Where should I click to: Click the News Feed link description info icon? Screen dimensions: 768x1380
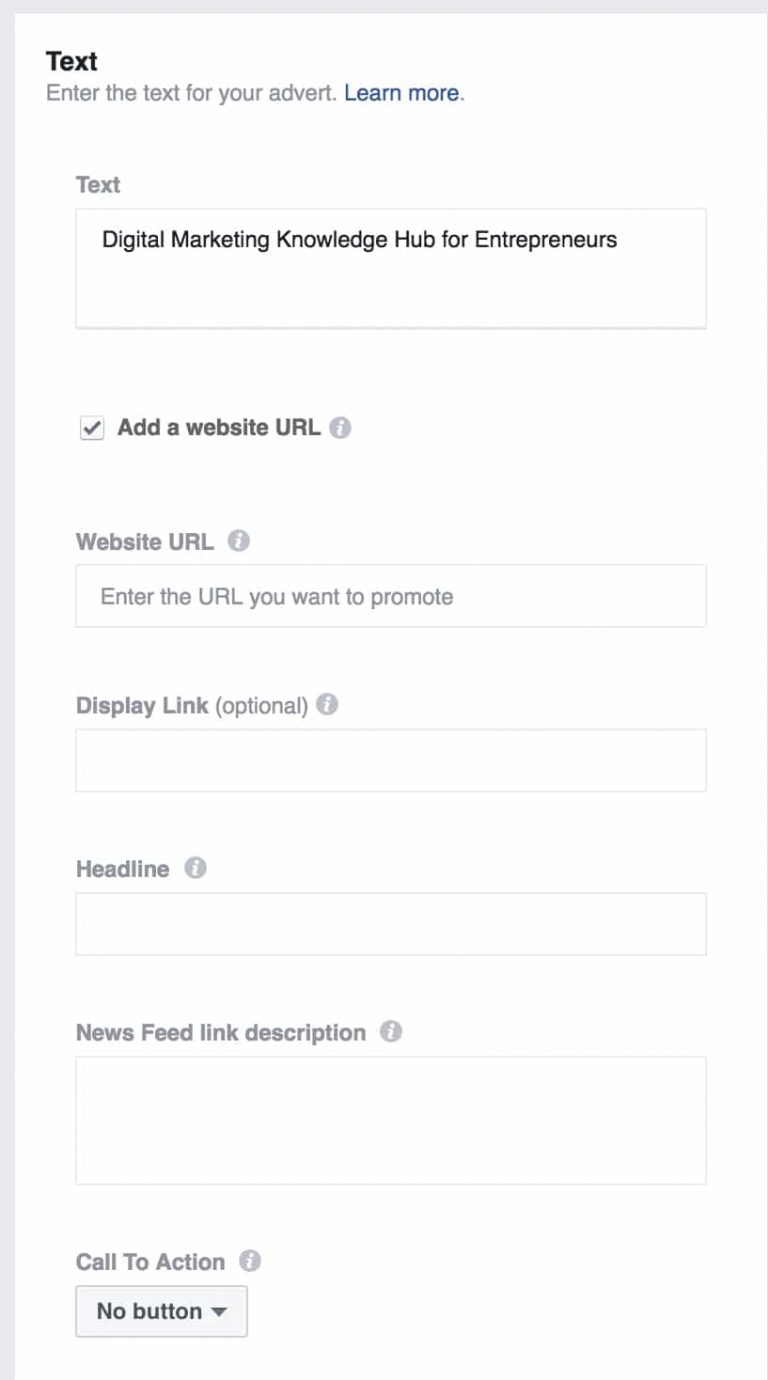tap(391, 1031)
